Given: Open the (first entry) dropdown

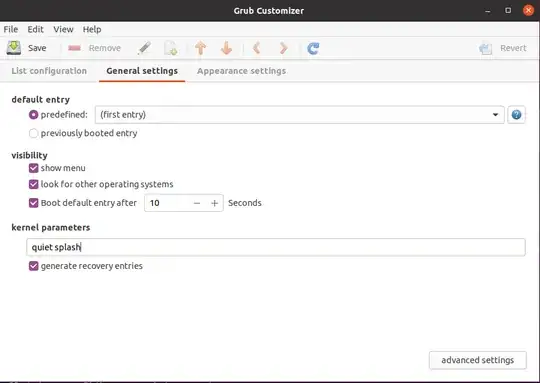Looking at the screenshot, I should pyautogui.click(x=300, y=115).
